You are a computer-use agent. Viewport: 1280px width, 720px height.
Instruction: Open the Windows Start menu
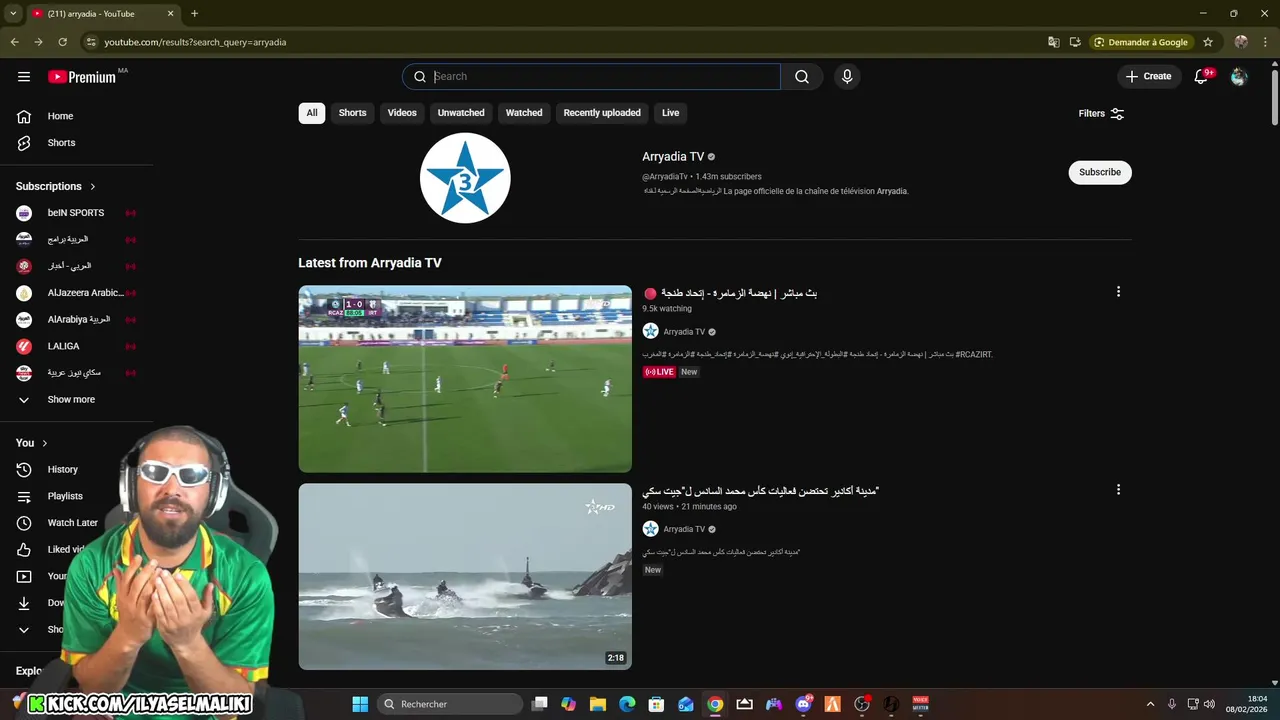(x=360, y=704)
